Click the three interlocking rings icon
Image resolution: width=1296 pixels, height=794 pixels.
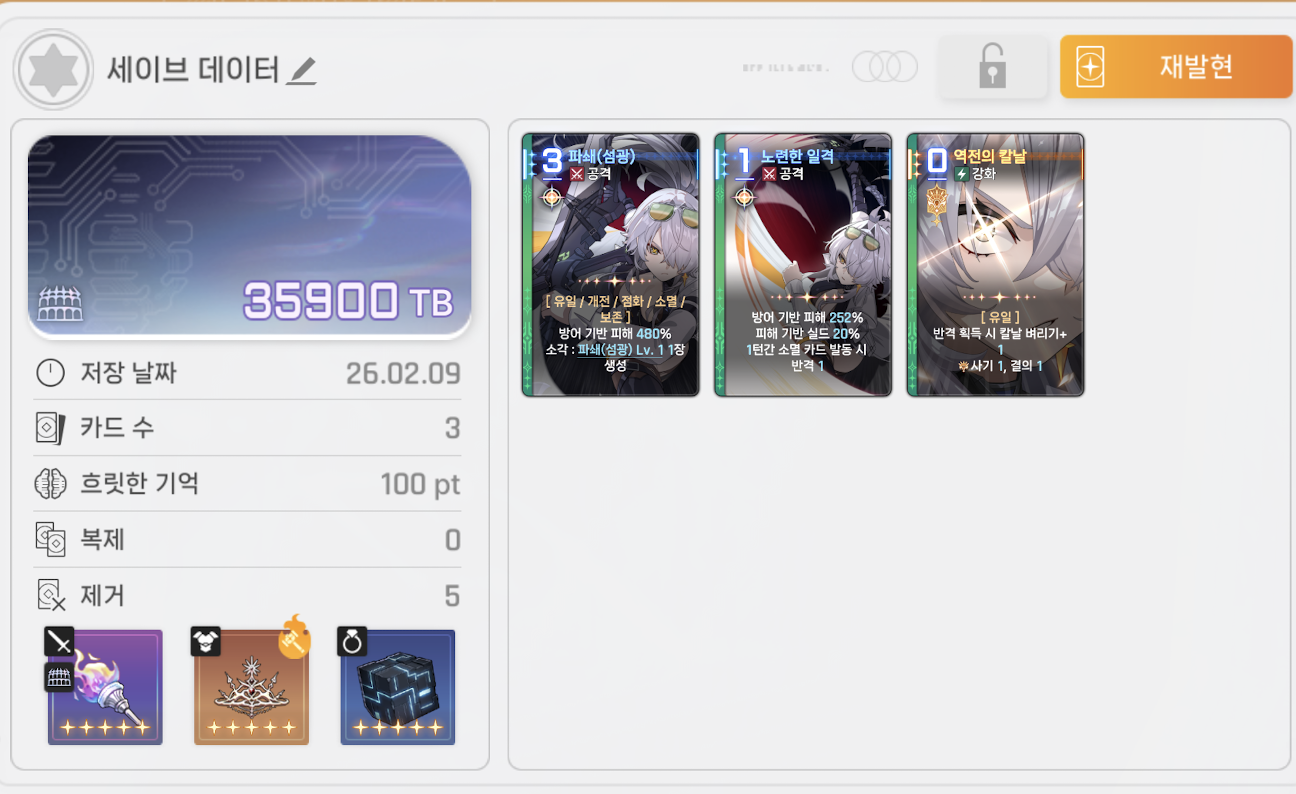(x=885, y=67)
